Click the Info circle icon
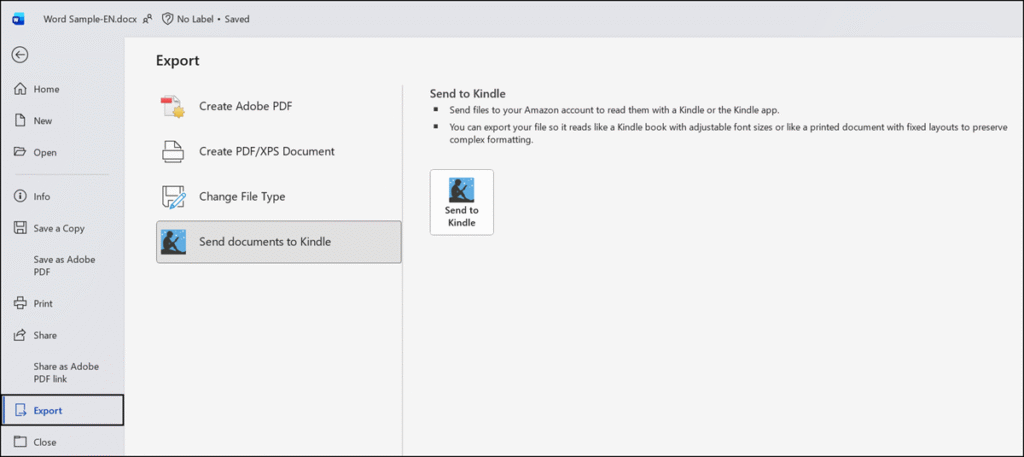This screenshot has width=1024, height=457. 20,196
